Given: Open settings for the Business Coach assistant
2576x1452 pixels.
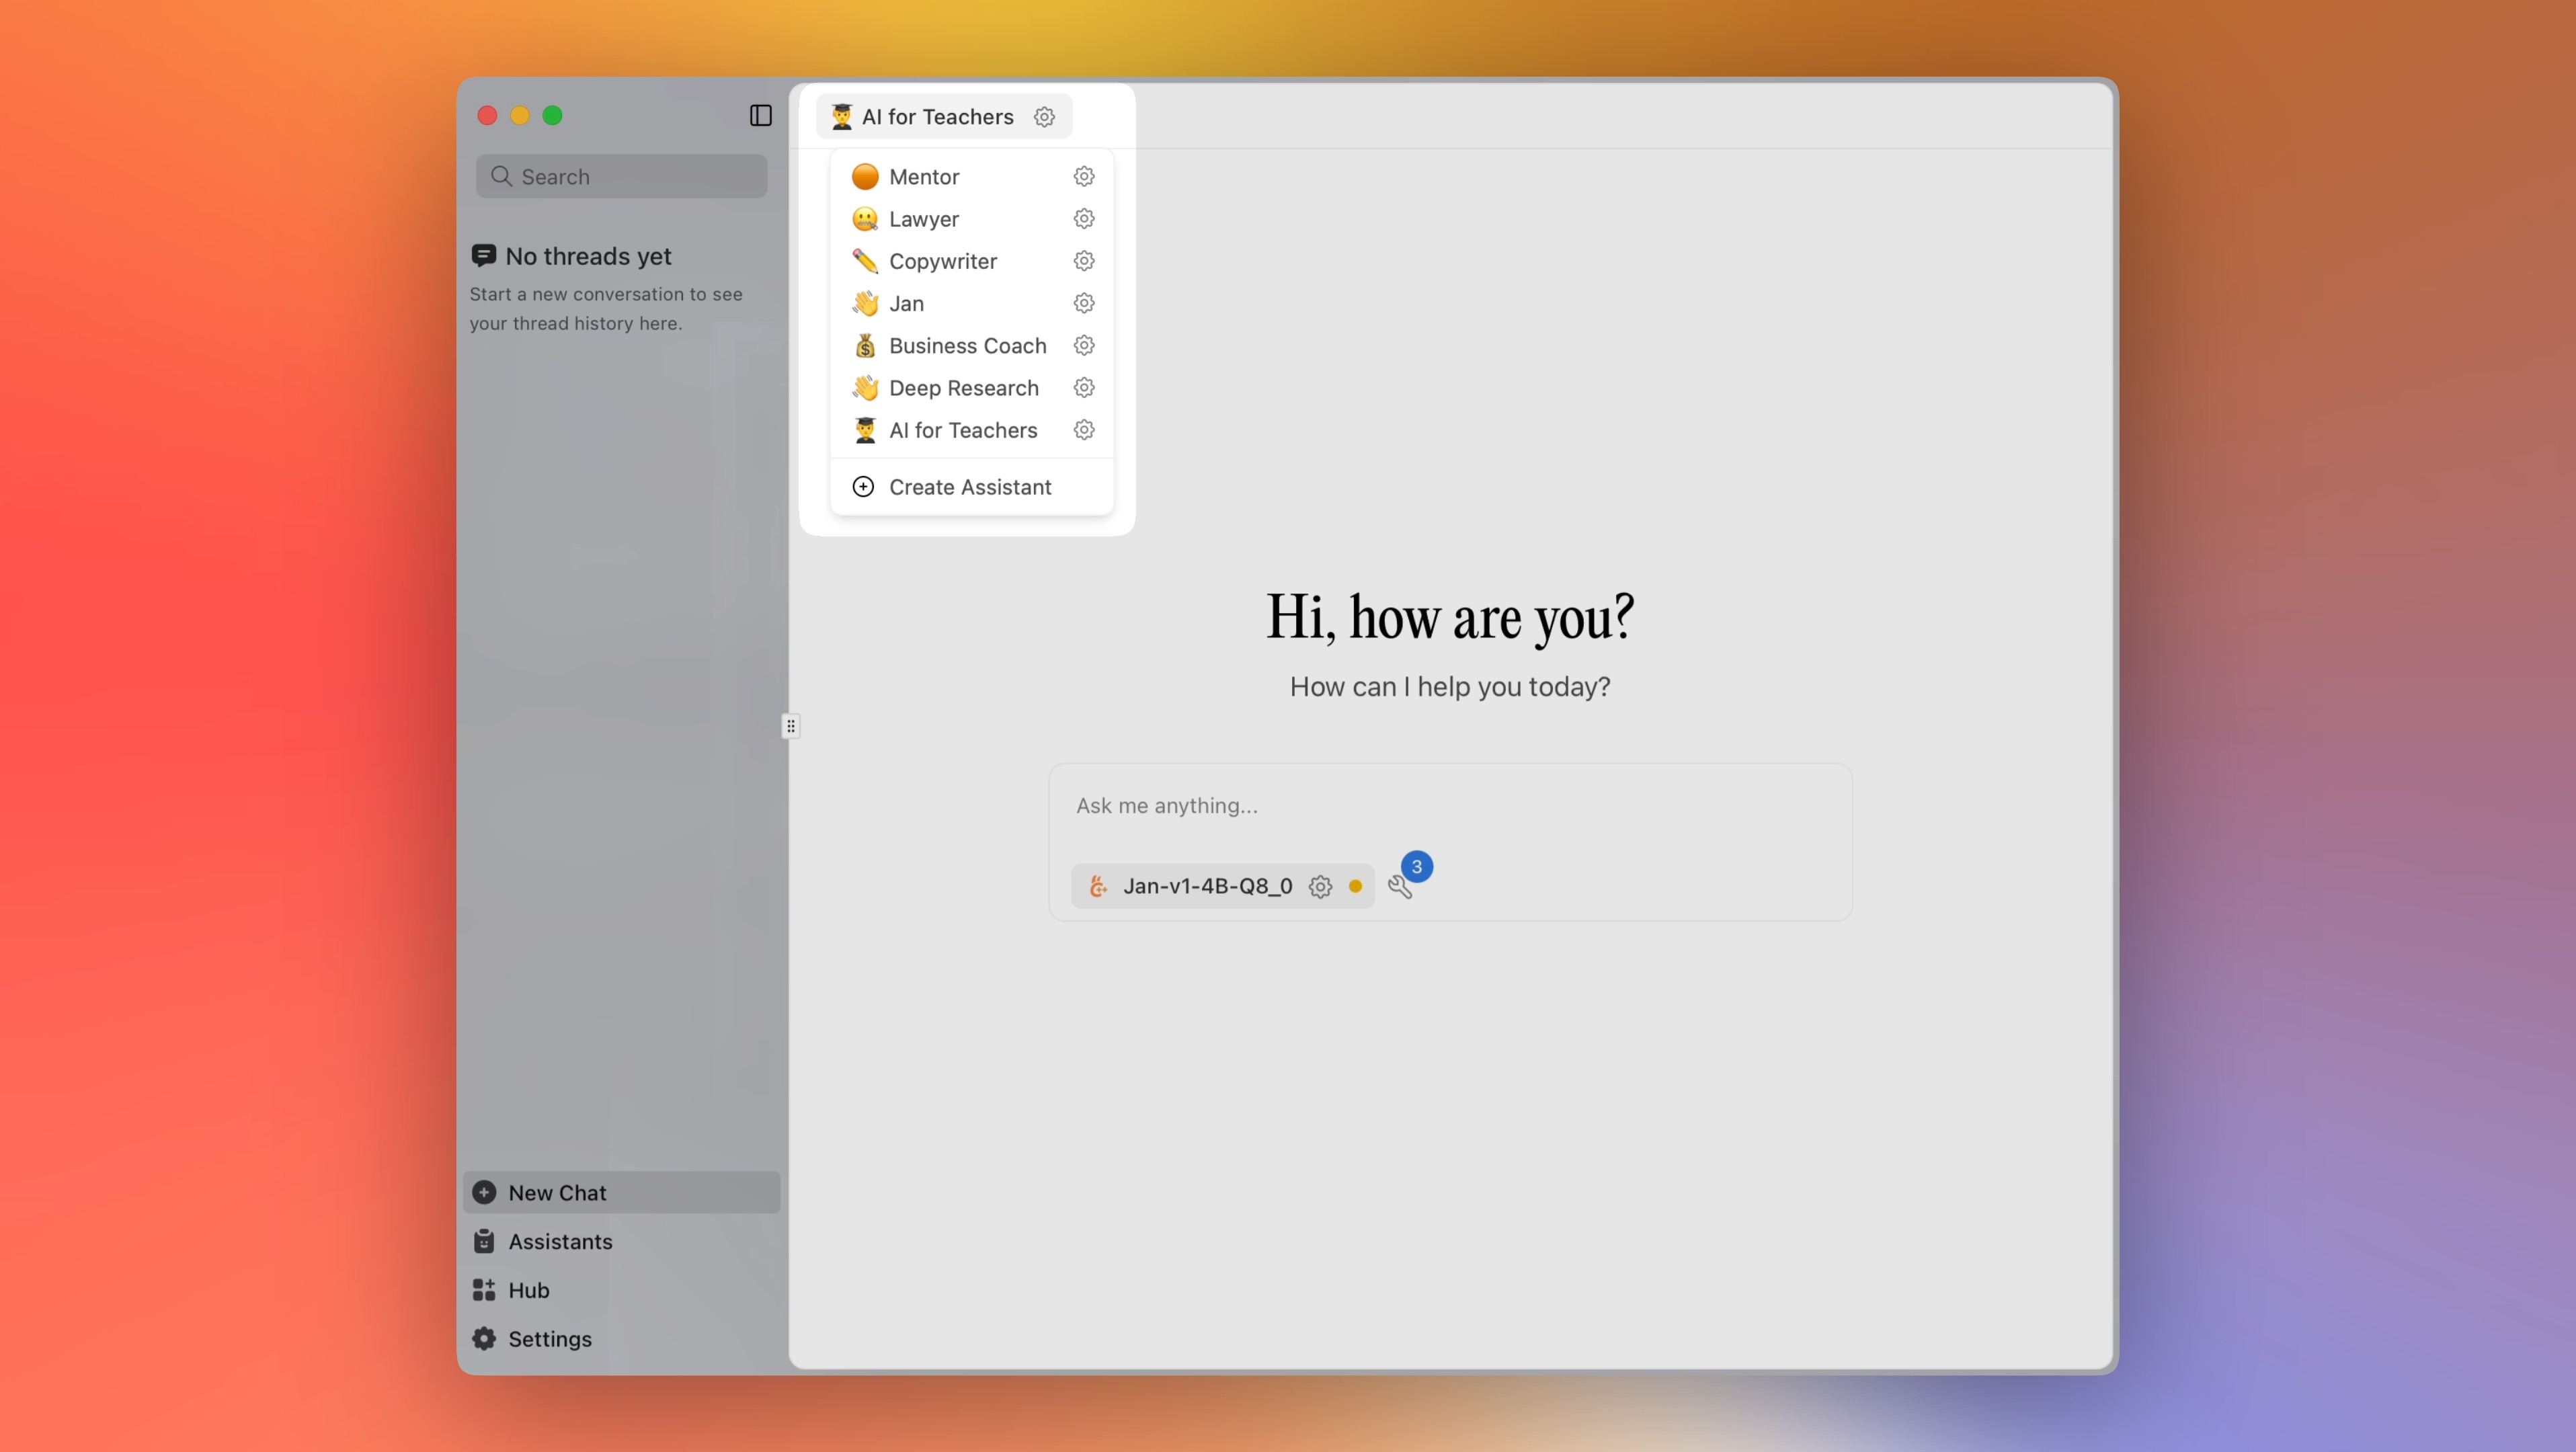Looking at the screenshot, I should tap(1084, 345).
